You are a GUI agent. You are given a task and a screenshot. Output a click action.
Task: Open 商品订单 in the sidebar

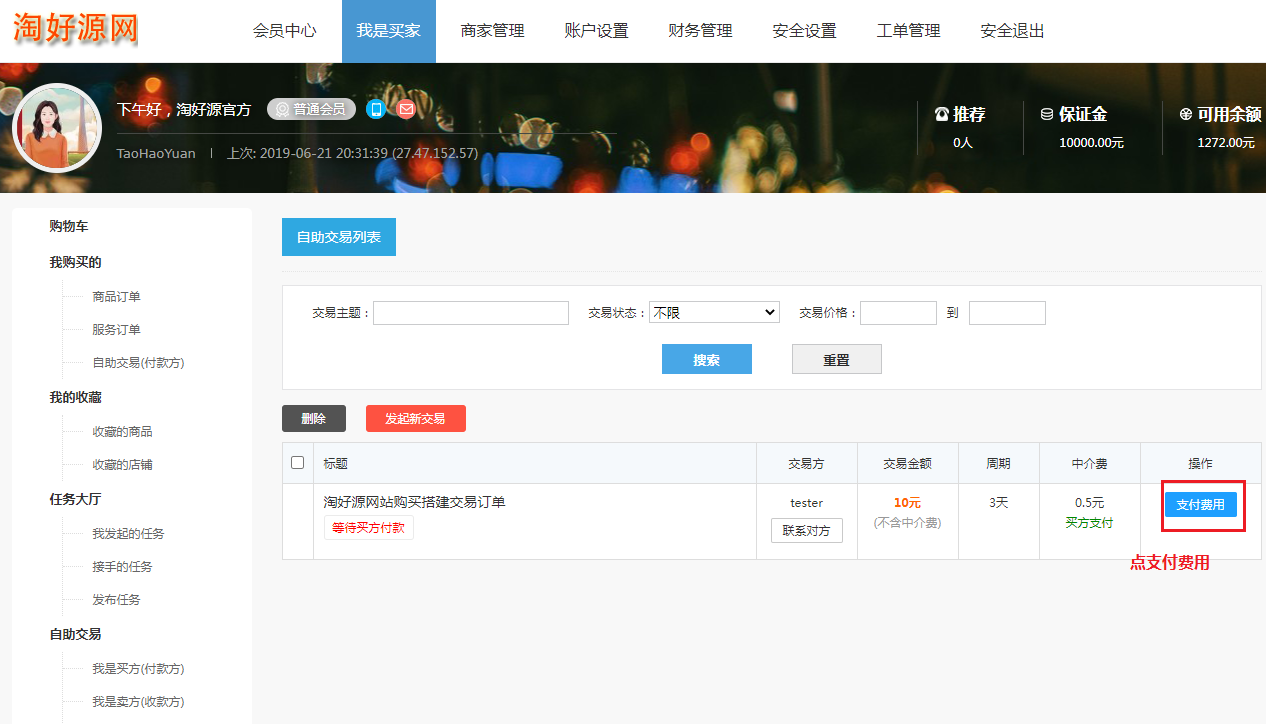click(x=116, y=297)
